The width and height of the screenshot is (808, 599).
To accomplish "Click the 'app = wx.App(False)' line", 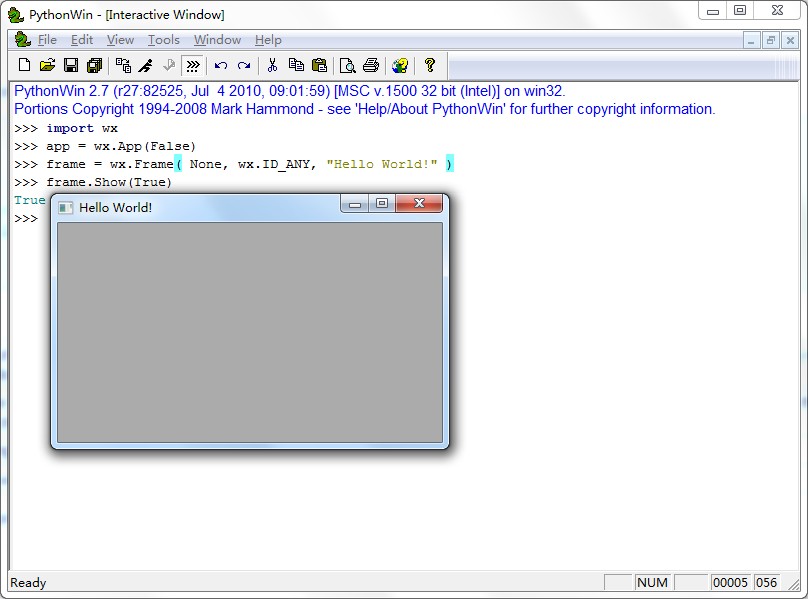I will point(121,146).
